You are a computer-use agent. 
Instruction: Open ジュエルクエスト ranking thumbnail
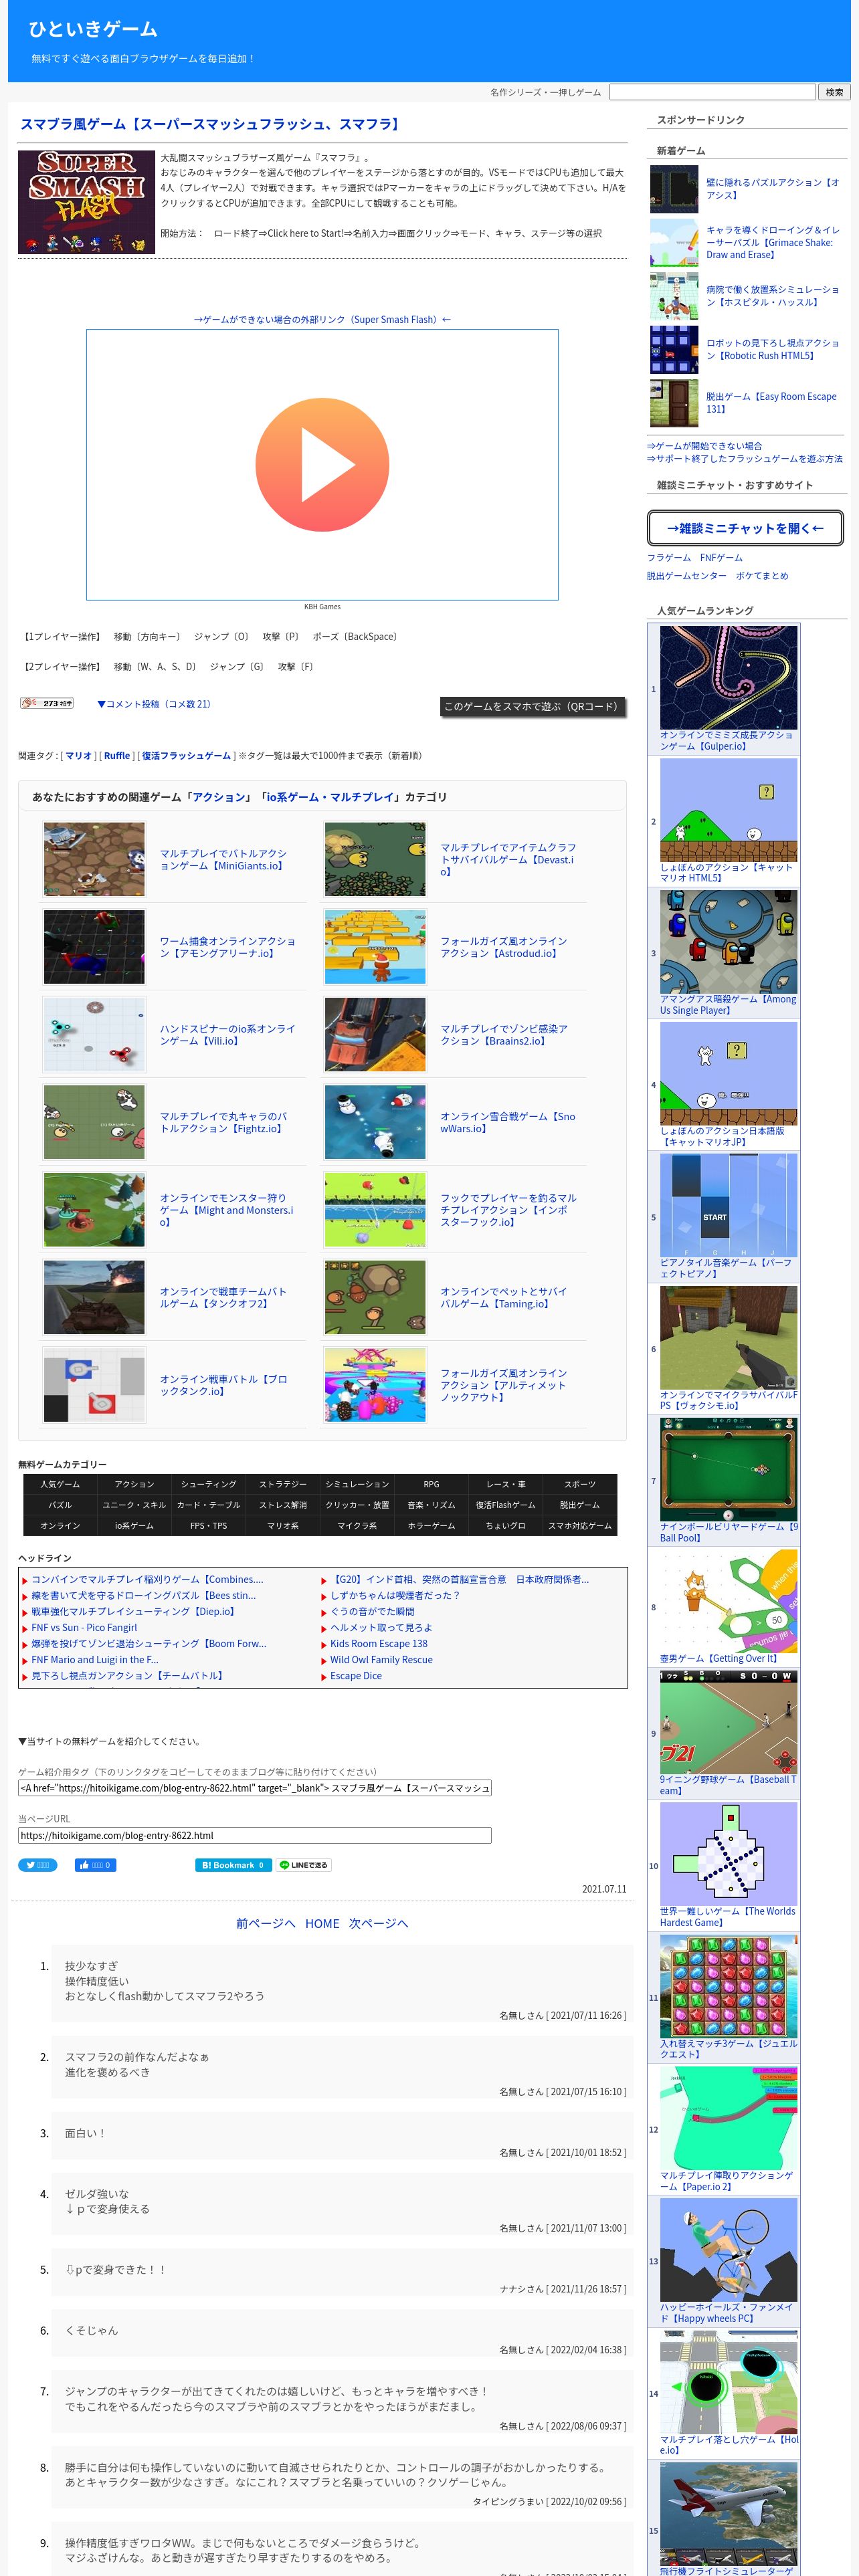(x=728, y=1986)
